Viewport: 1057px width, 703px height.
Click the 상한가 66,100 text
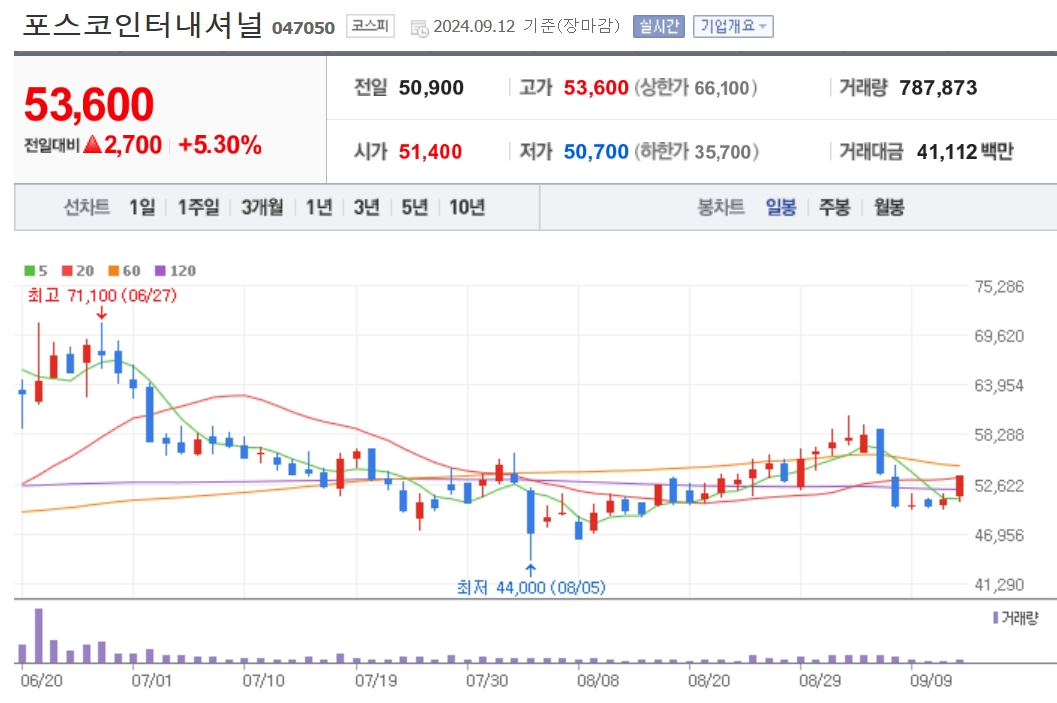pos(696,88)
